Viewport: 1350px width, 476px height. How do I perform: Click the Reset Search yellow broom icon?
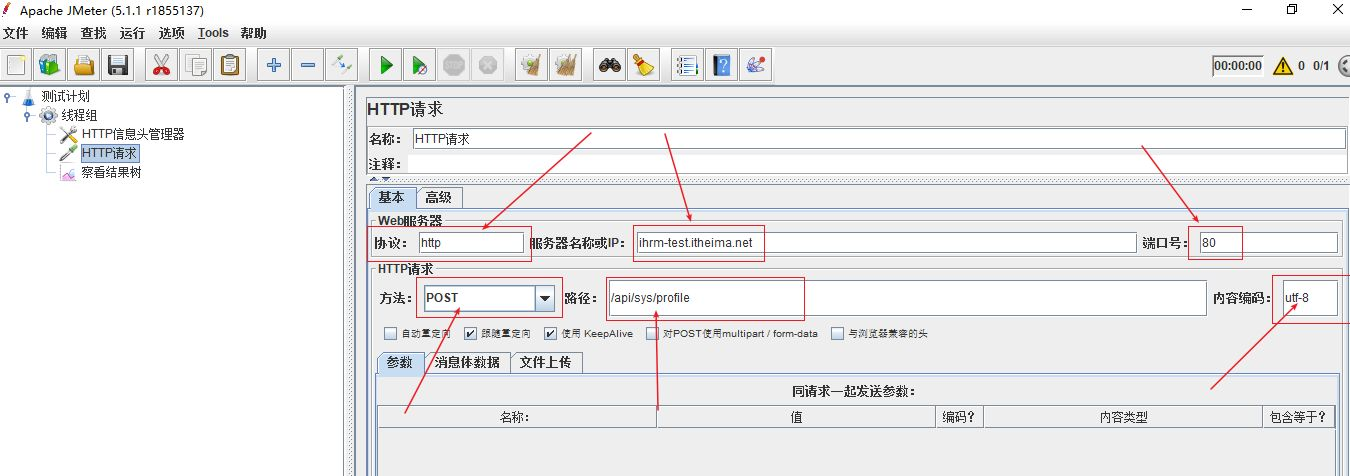tap(644, 66)
